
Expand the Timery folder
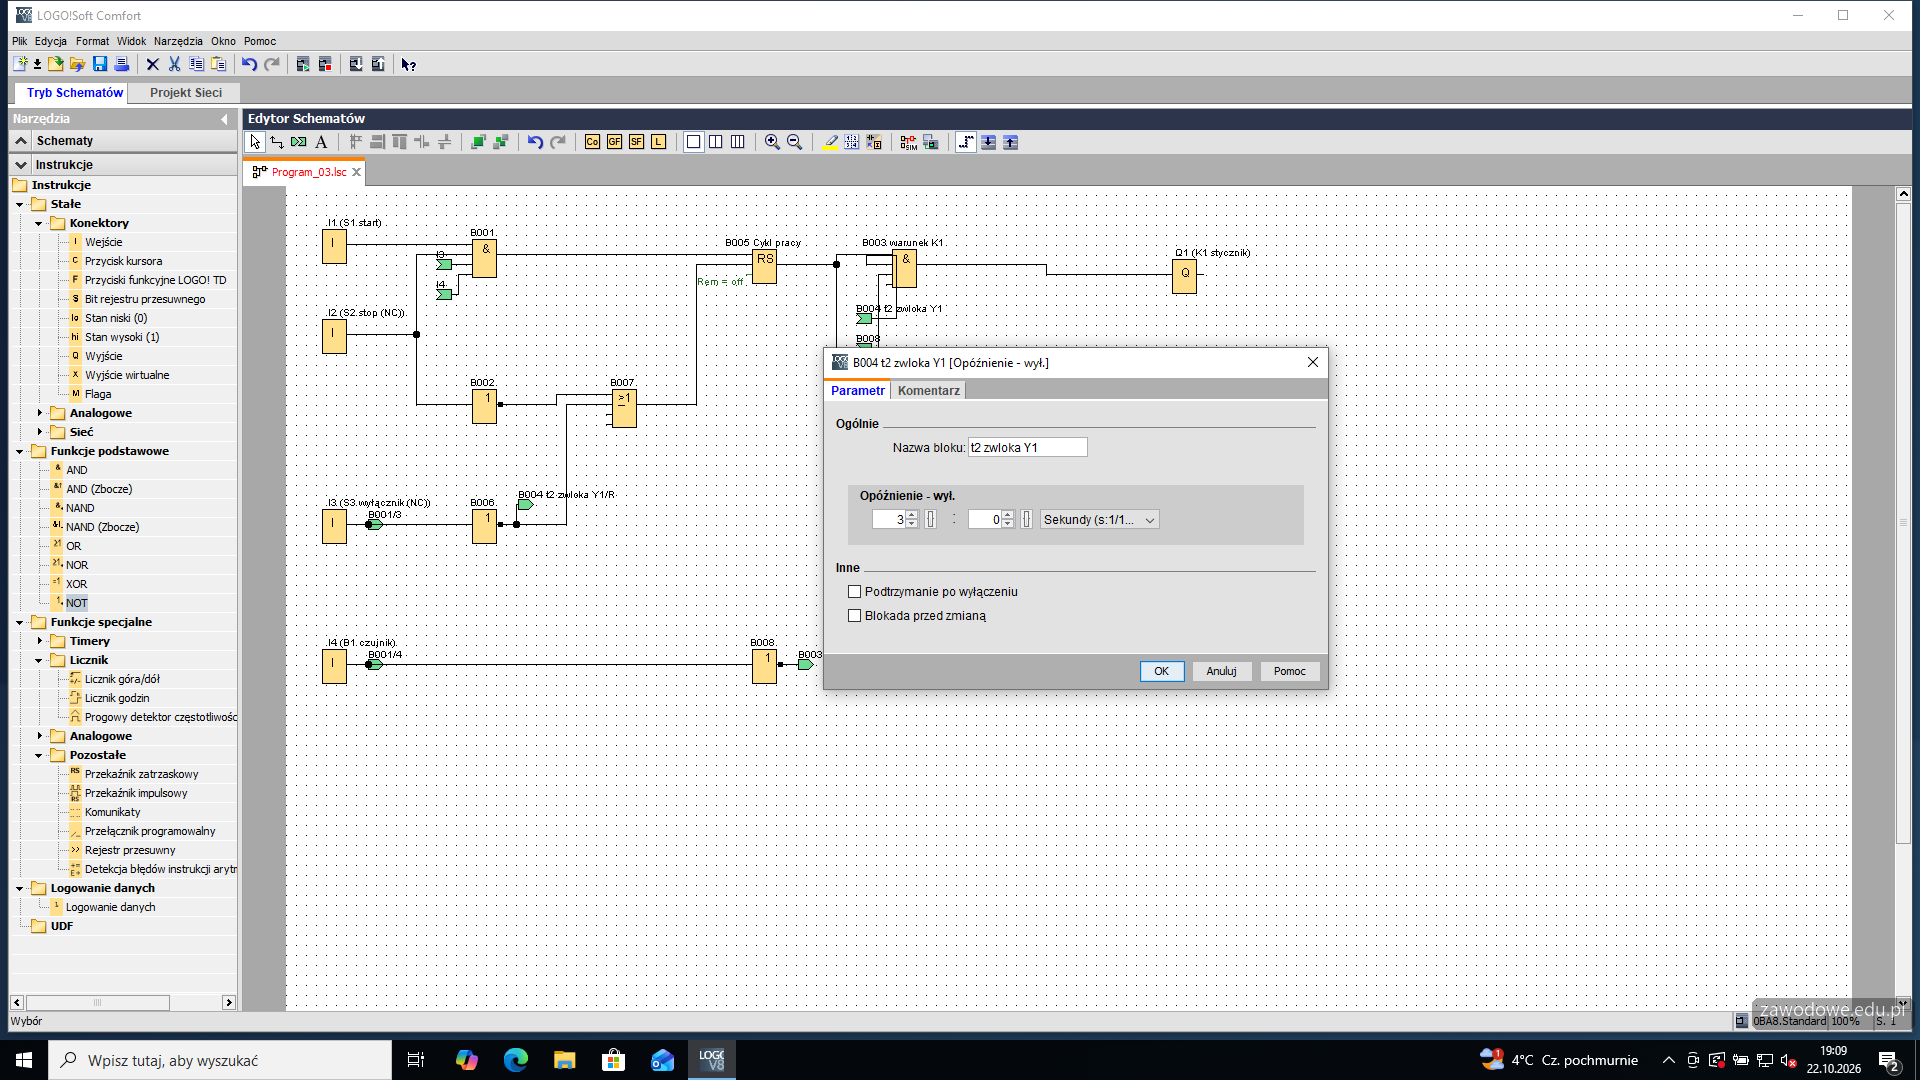(39, 641)
